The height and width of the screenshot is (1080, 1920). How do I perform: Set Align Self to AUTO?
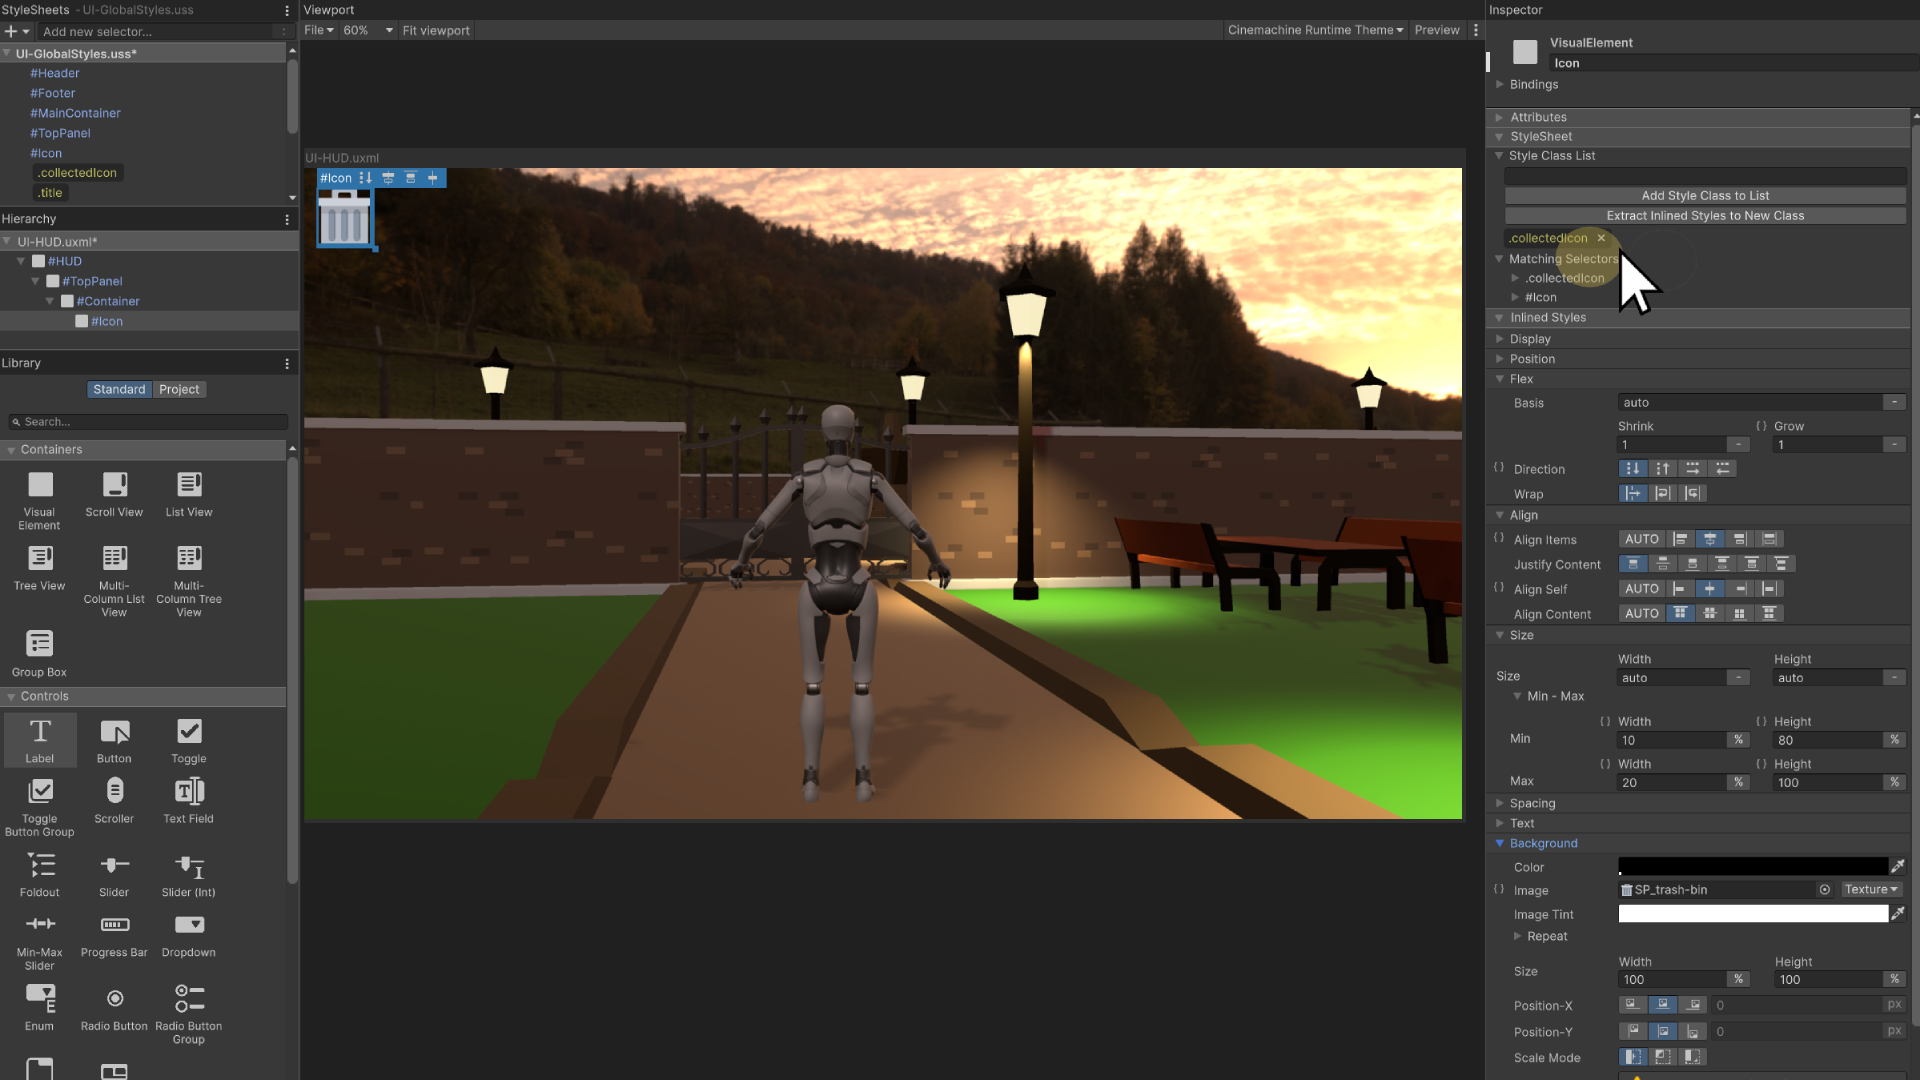point(1641,590)
